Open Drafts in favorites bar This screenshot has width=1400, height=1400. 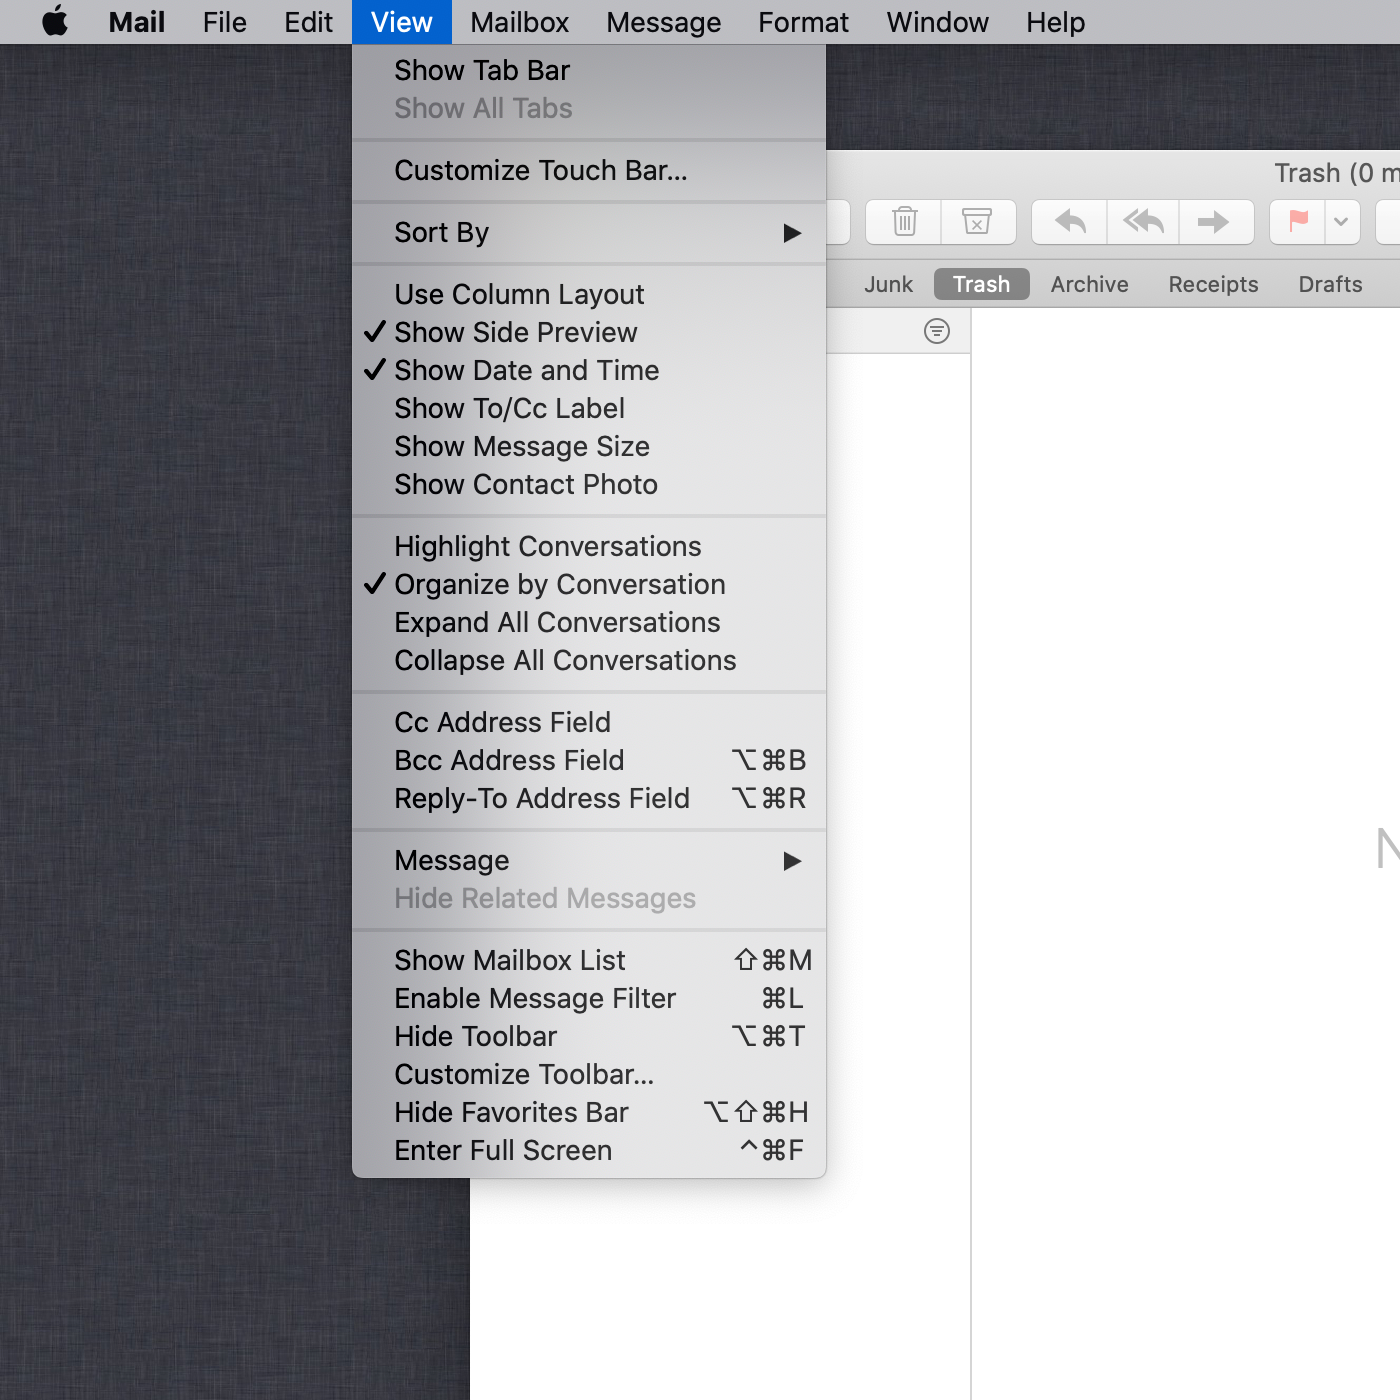point(1330,284)
